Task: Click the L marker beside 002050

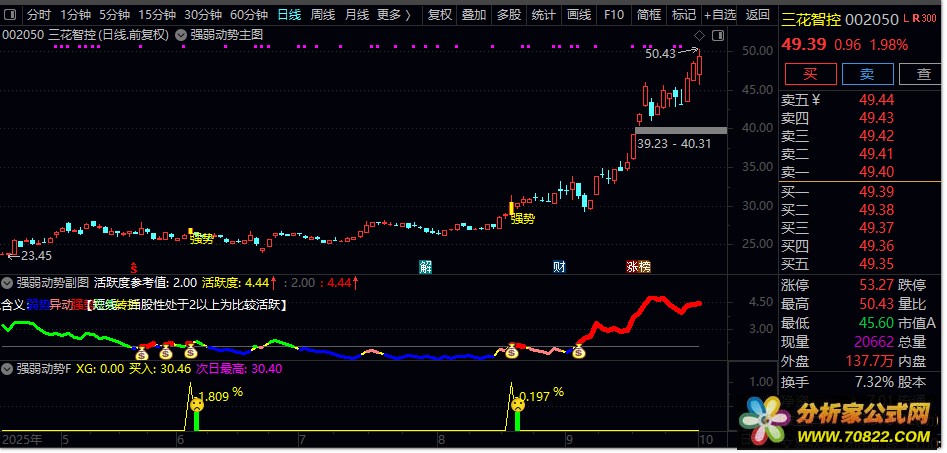Action: click(x=906, y=19)
